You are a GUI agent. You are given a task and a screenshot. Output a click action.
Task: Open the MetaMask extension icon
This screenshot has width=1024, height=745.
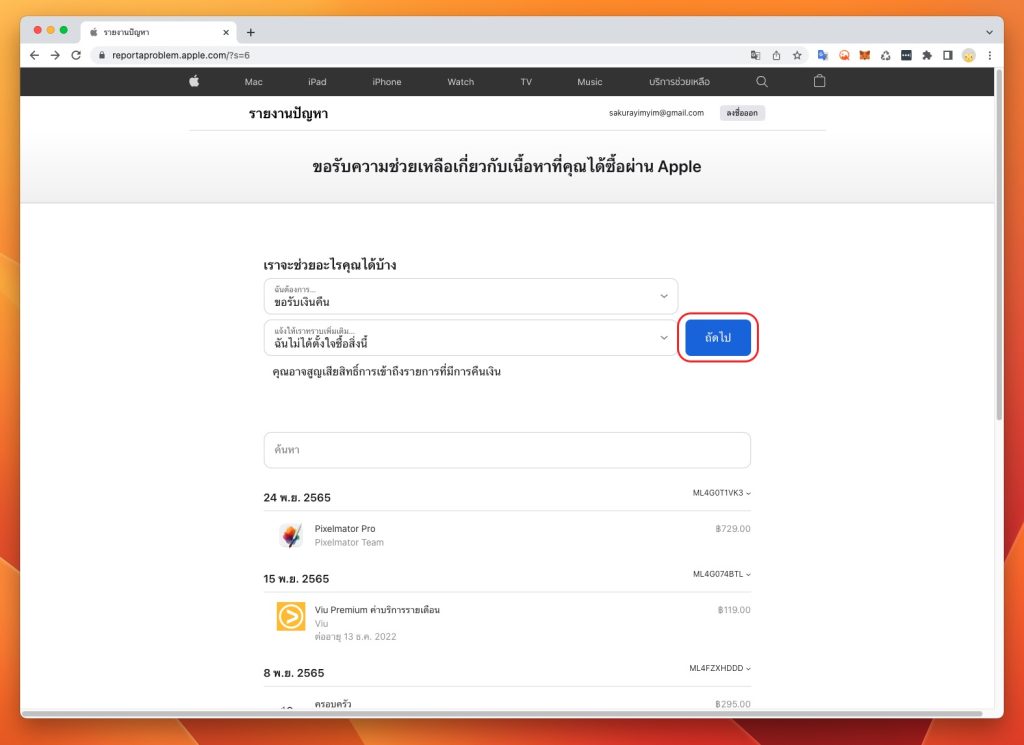[864, 57]
